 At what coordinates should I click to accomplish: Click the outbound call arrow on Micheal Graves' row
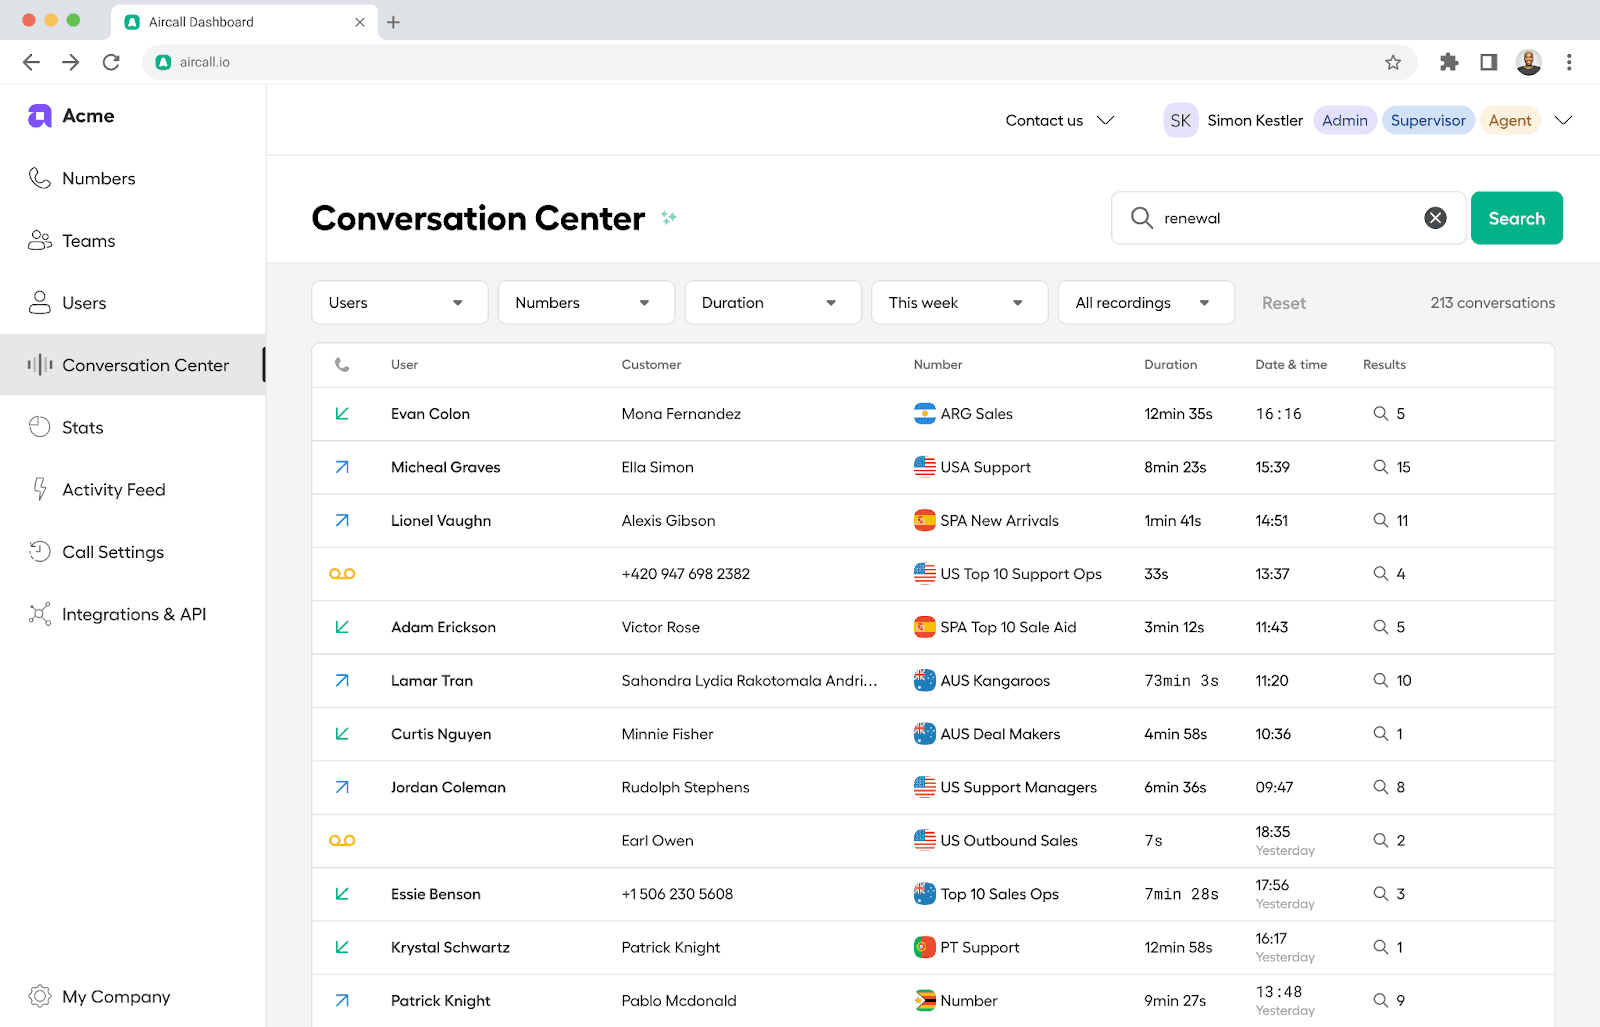point(342,467)
